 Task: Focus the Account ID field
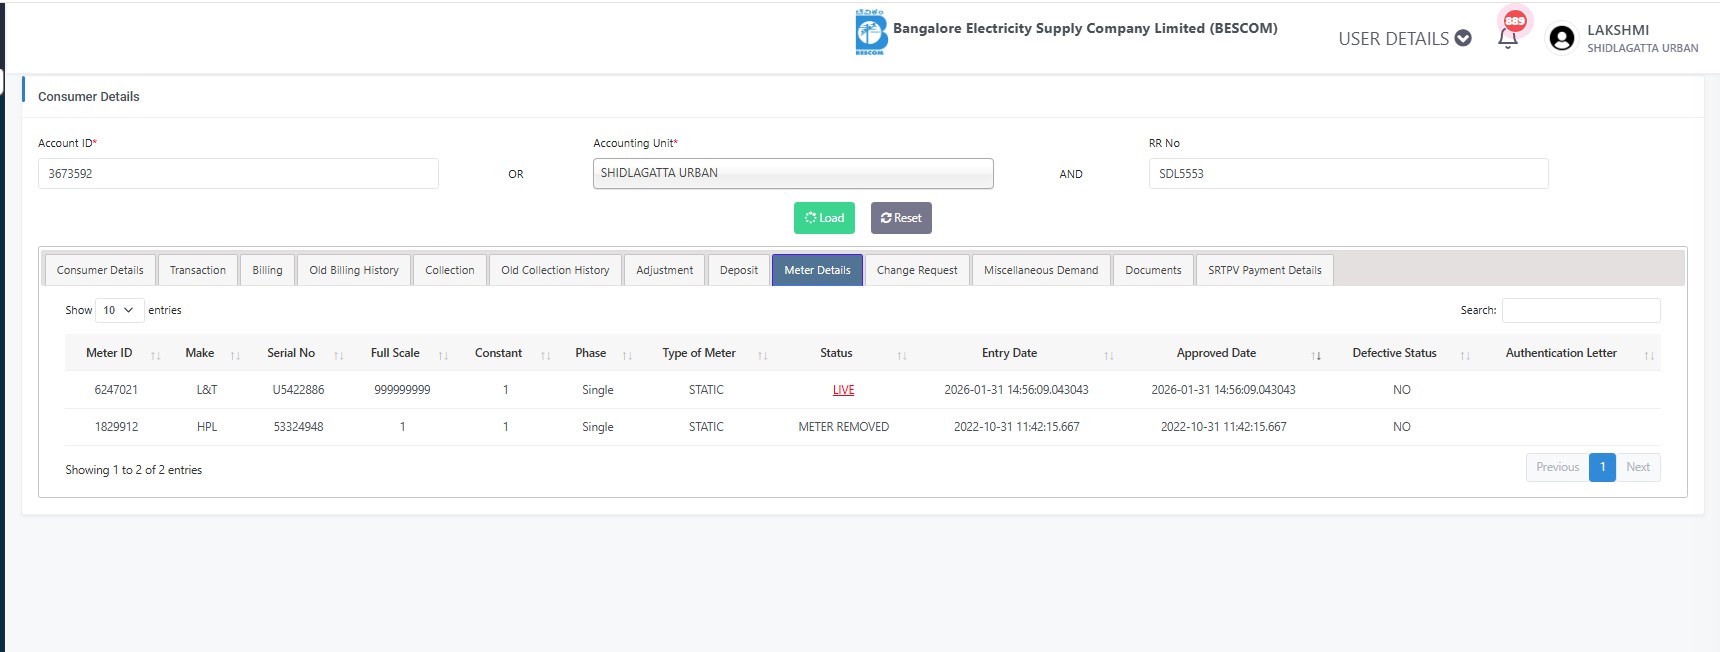[x=238, y=173]
